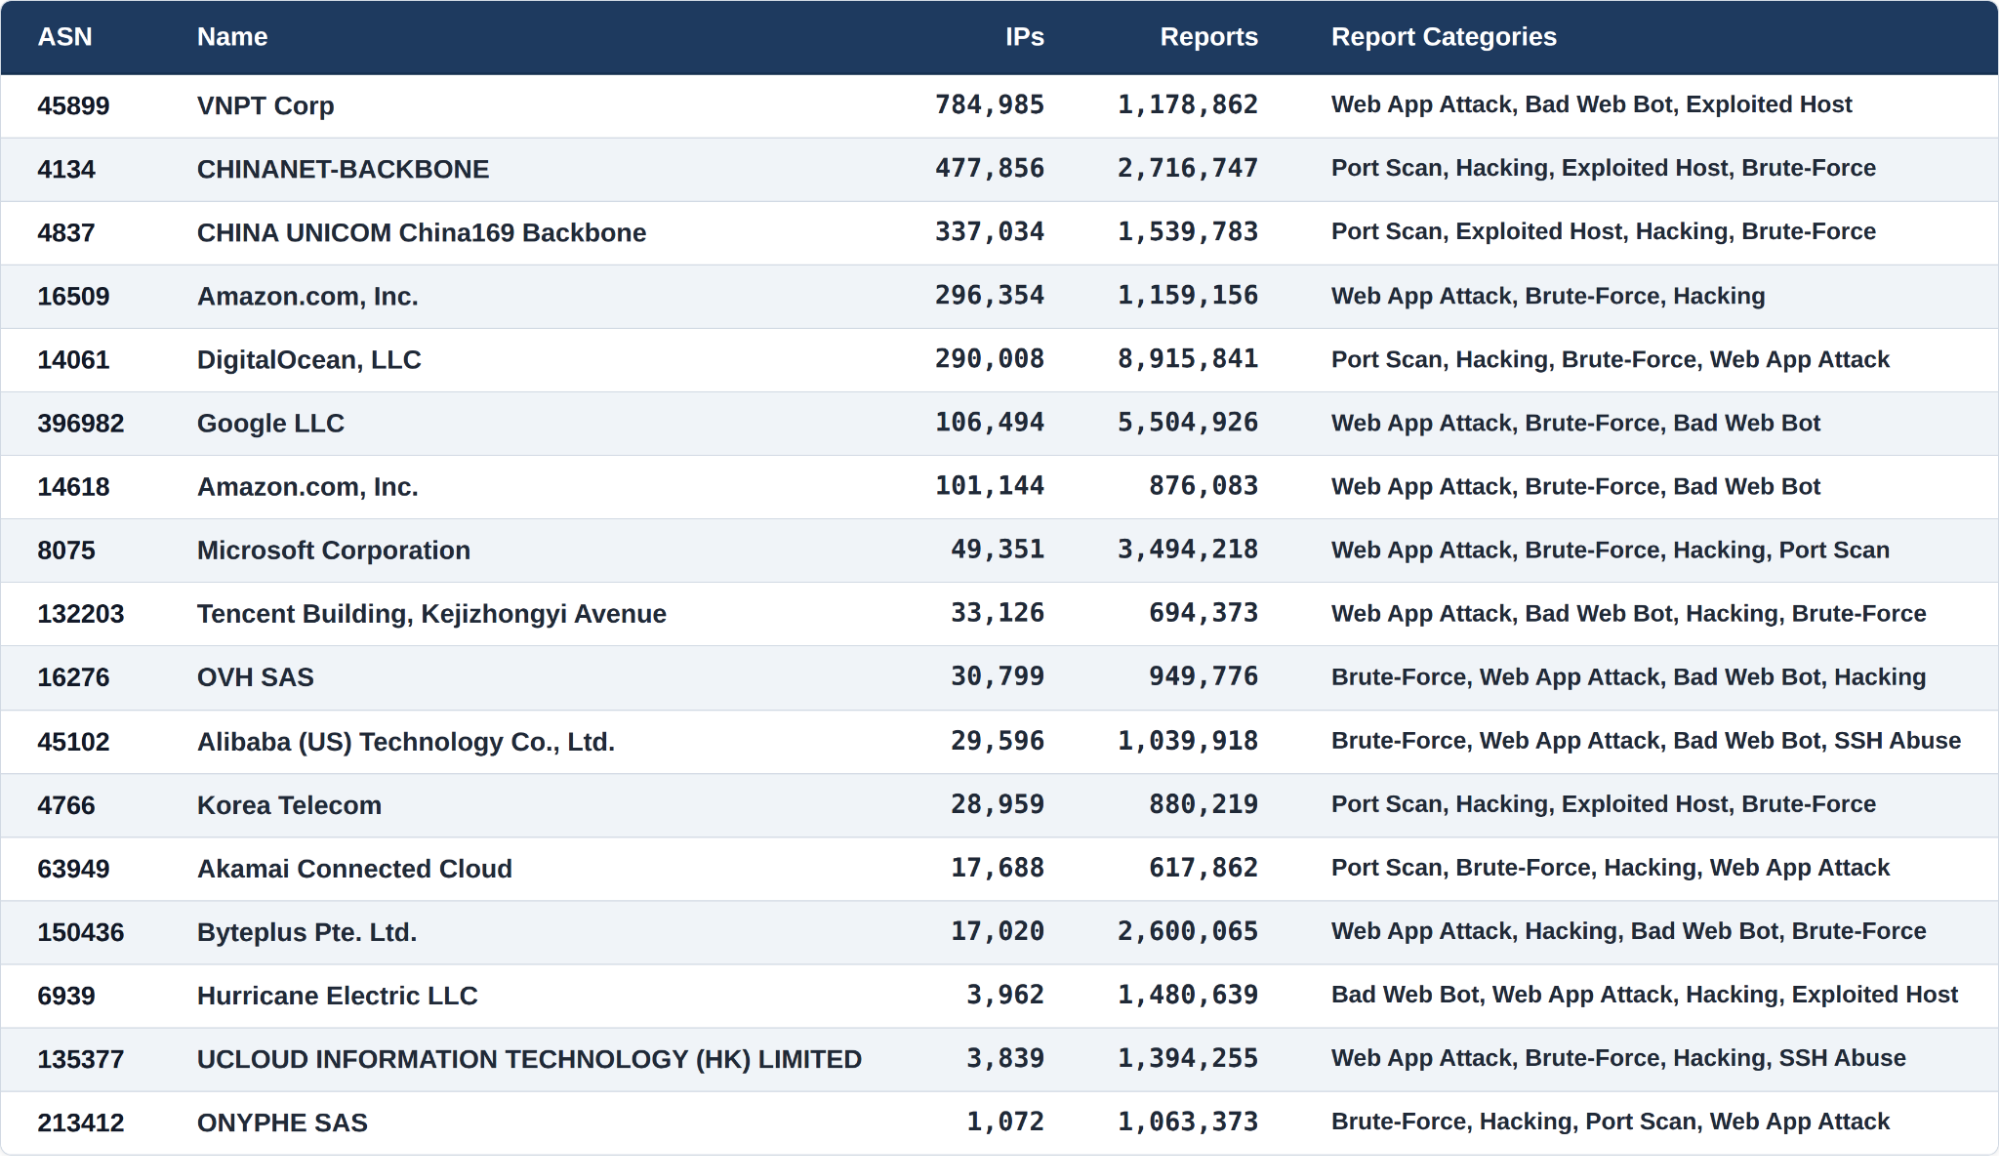The width and height of the screenshot is (1999, 1156).
Task: Open the VNPT Corp entry
Action: pyautogui.click(x=265, y=105)
